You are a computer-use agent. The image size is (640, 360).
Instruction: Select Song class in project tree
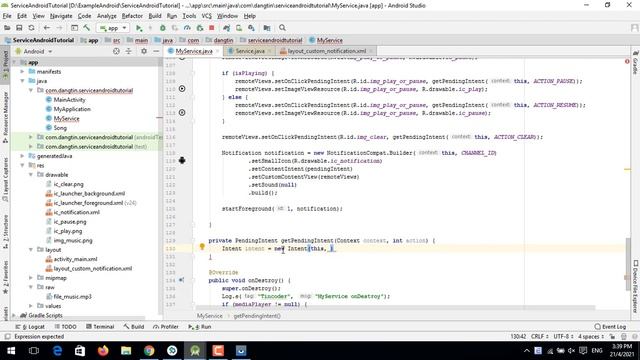point(60,128)
